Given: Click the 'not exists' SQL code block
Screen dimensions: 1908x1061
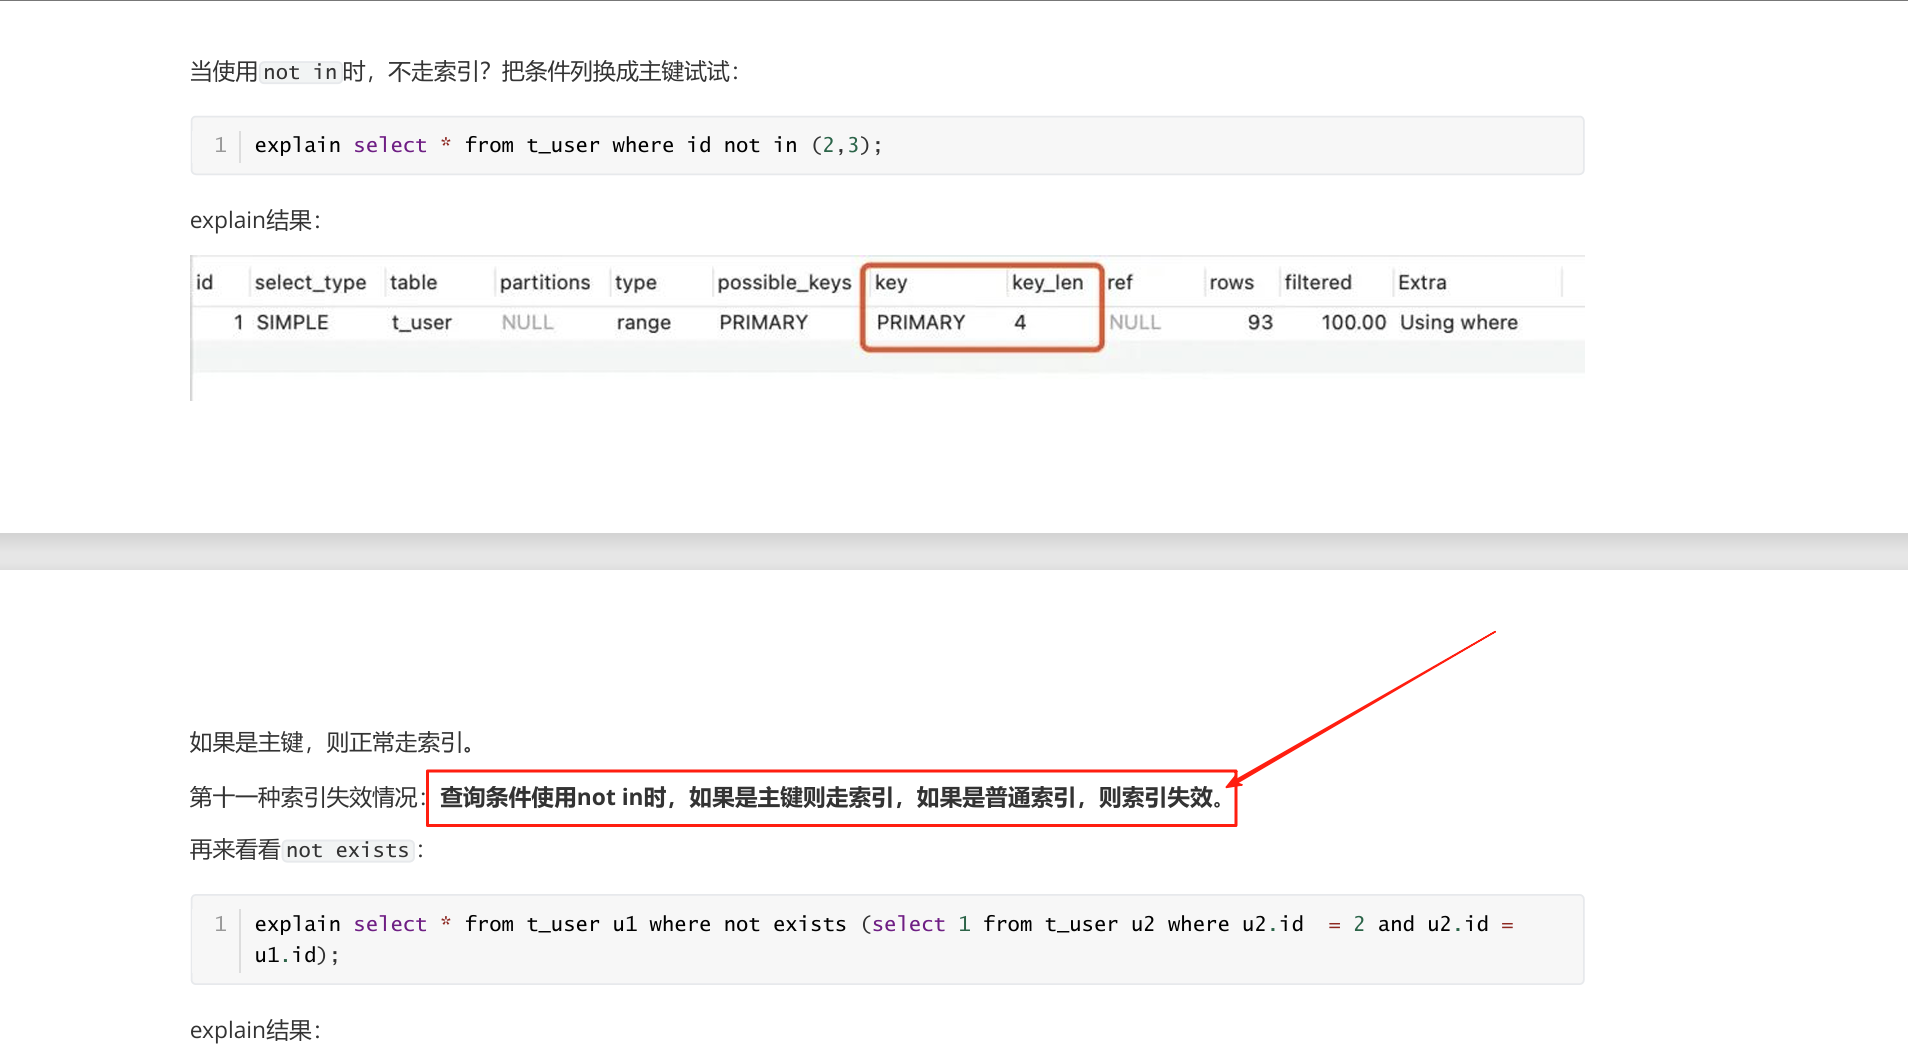Looking at the screenshot, I should point(887,939).
